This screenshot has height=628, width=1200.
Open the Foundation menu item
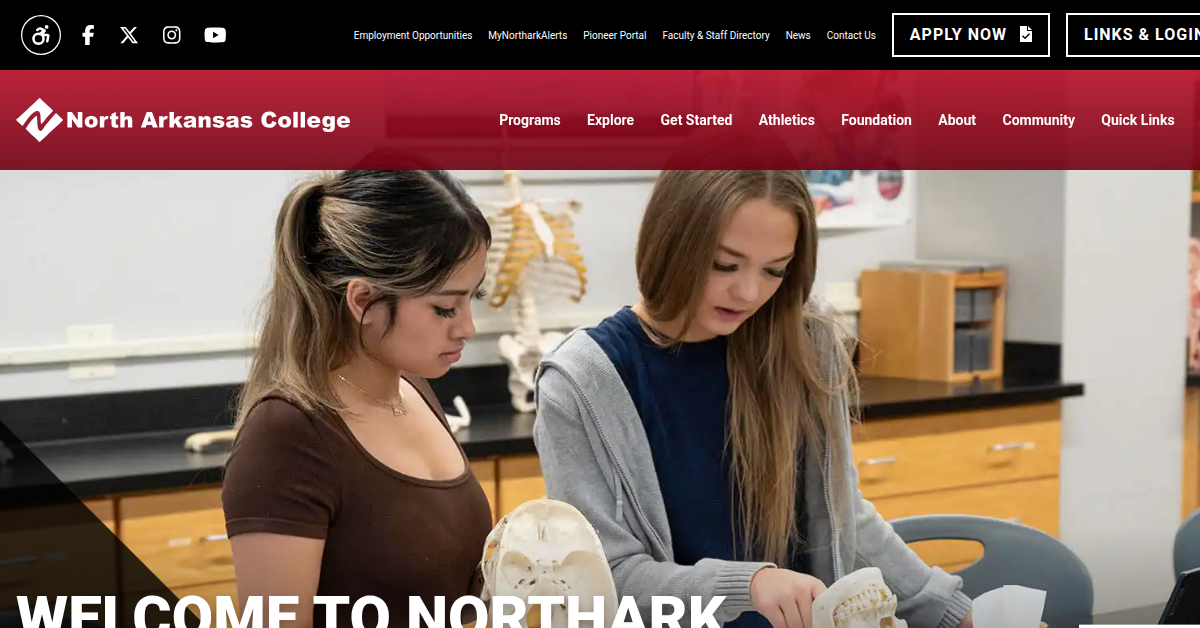(876, 120)
